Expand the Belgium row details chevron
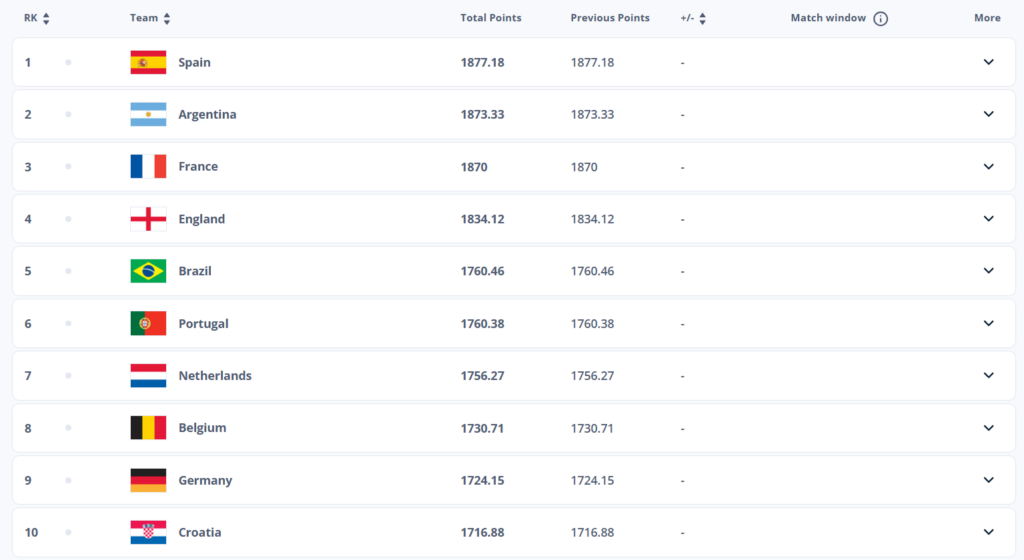1024x560 pixels. (988, 428)
